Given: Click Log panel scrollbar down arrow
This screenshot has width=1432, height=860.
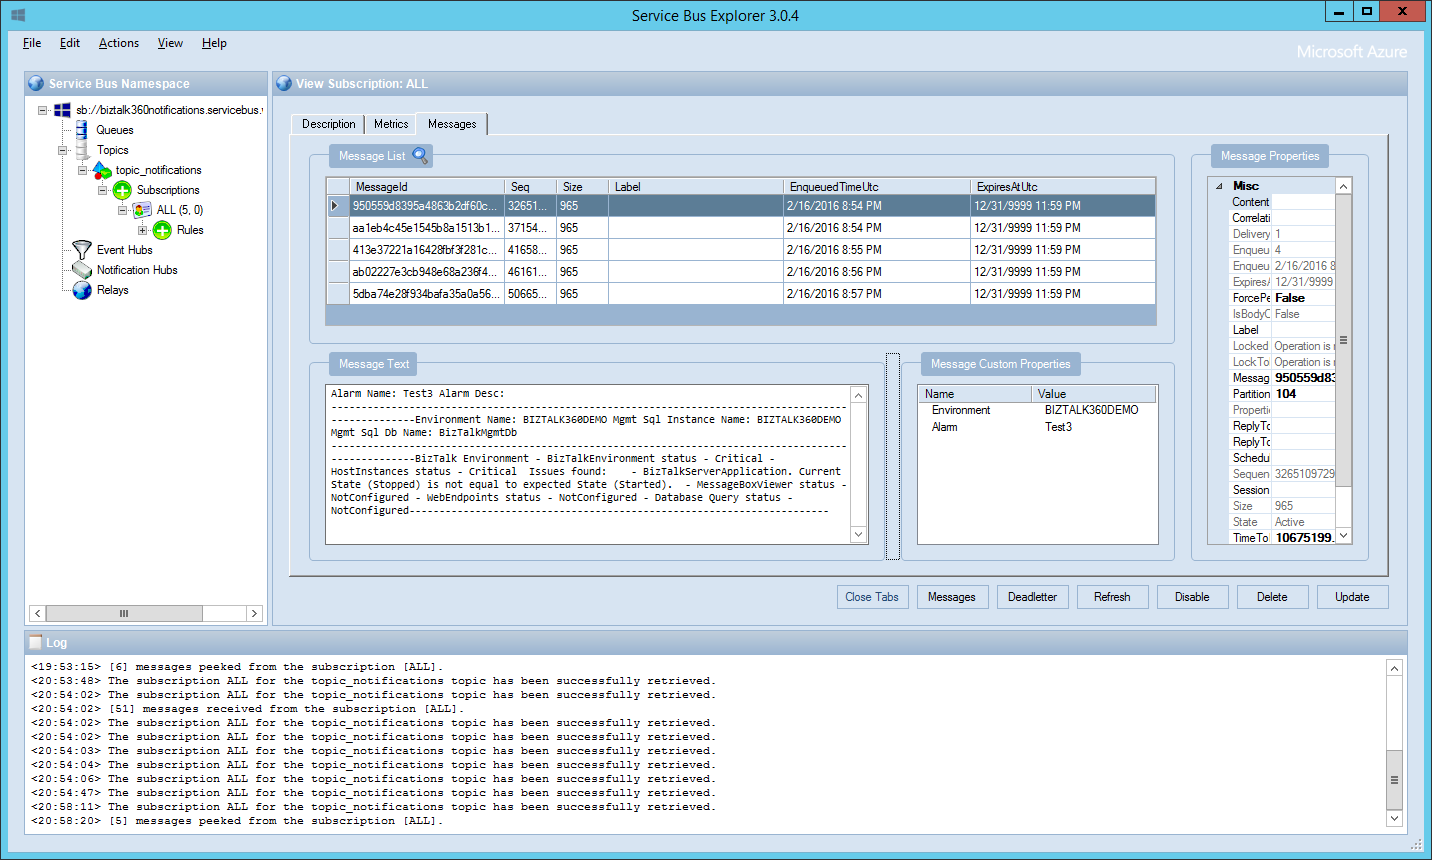Looking at the screenshot, I should (x=1394, y=818).
